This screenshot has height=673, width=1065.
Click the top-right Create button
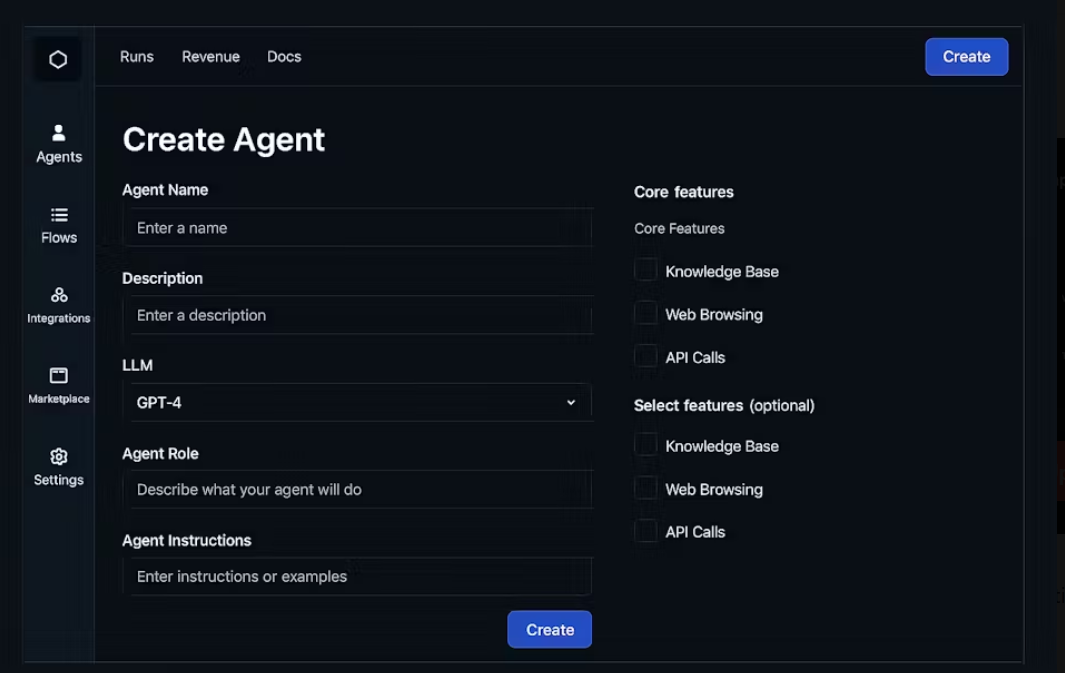pyautogui.click(x=967, y=56)
